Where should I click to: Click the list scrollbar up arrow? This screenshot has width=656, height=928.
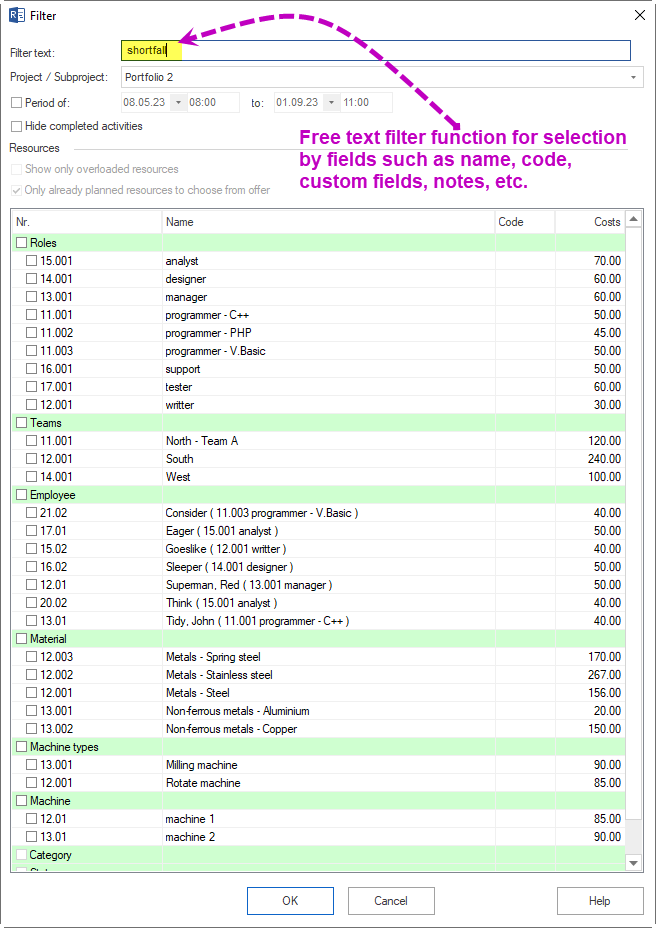tap(634, 219)
